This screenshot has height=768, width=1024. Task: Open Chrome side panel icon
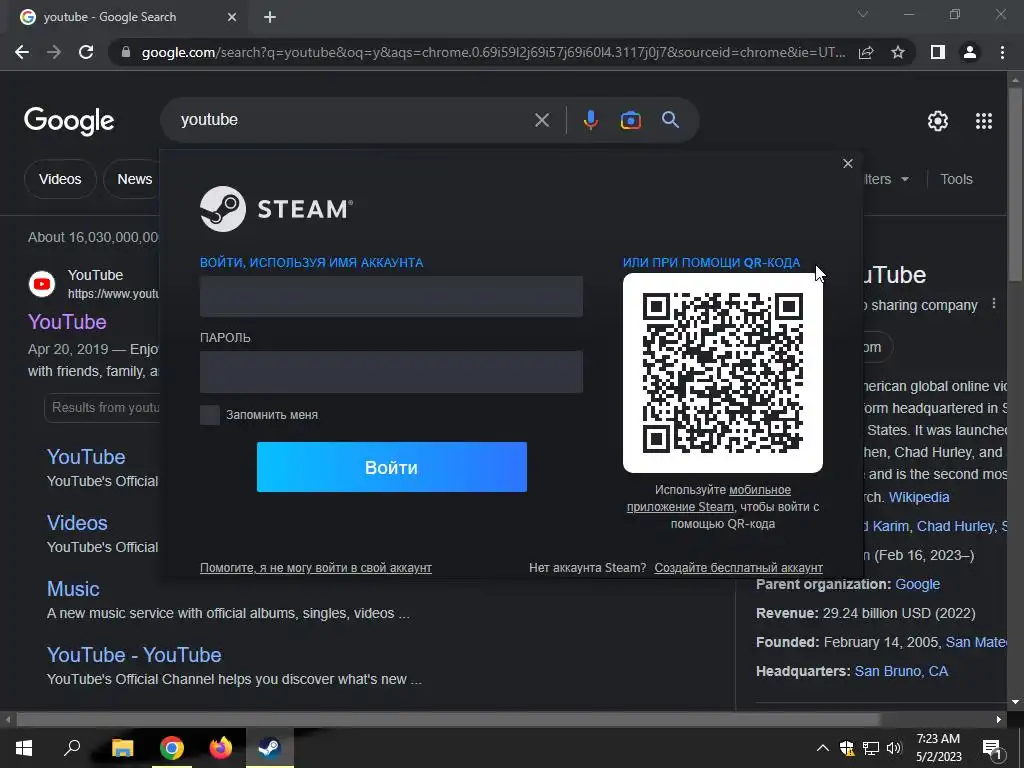[938, 52]
